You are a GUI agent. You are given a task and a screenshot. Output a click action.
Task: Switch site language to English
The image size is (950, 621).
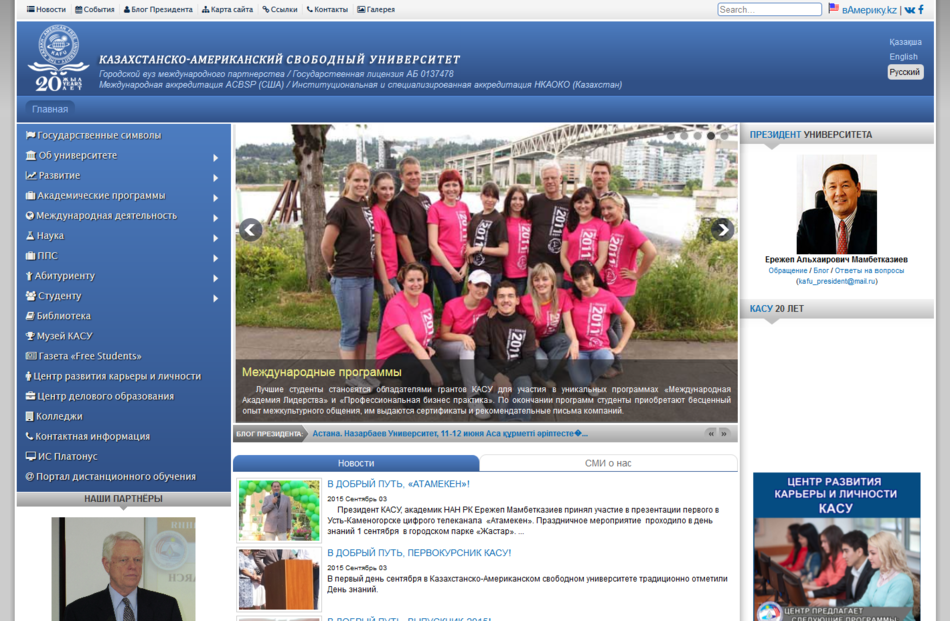(903, 56)
